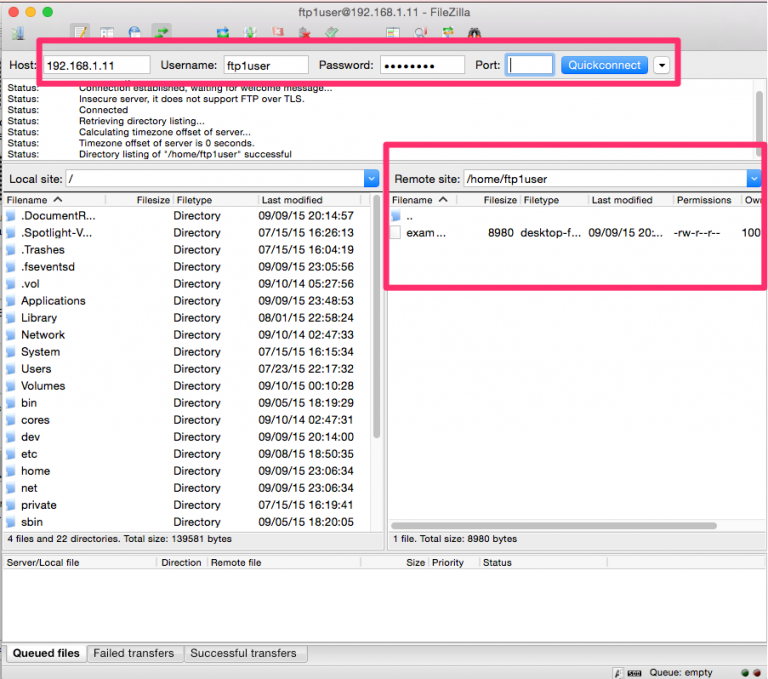Cancel current operation red X icon

(278, 32)
